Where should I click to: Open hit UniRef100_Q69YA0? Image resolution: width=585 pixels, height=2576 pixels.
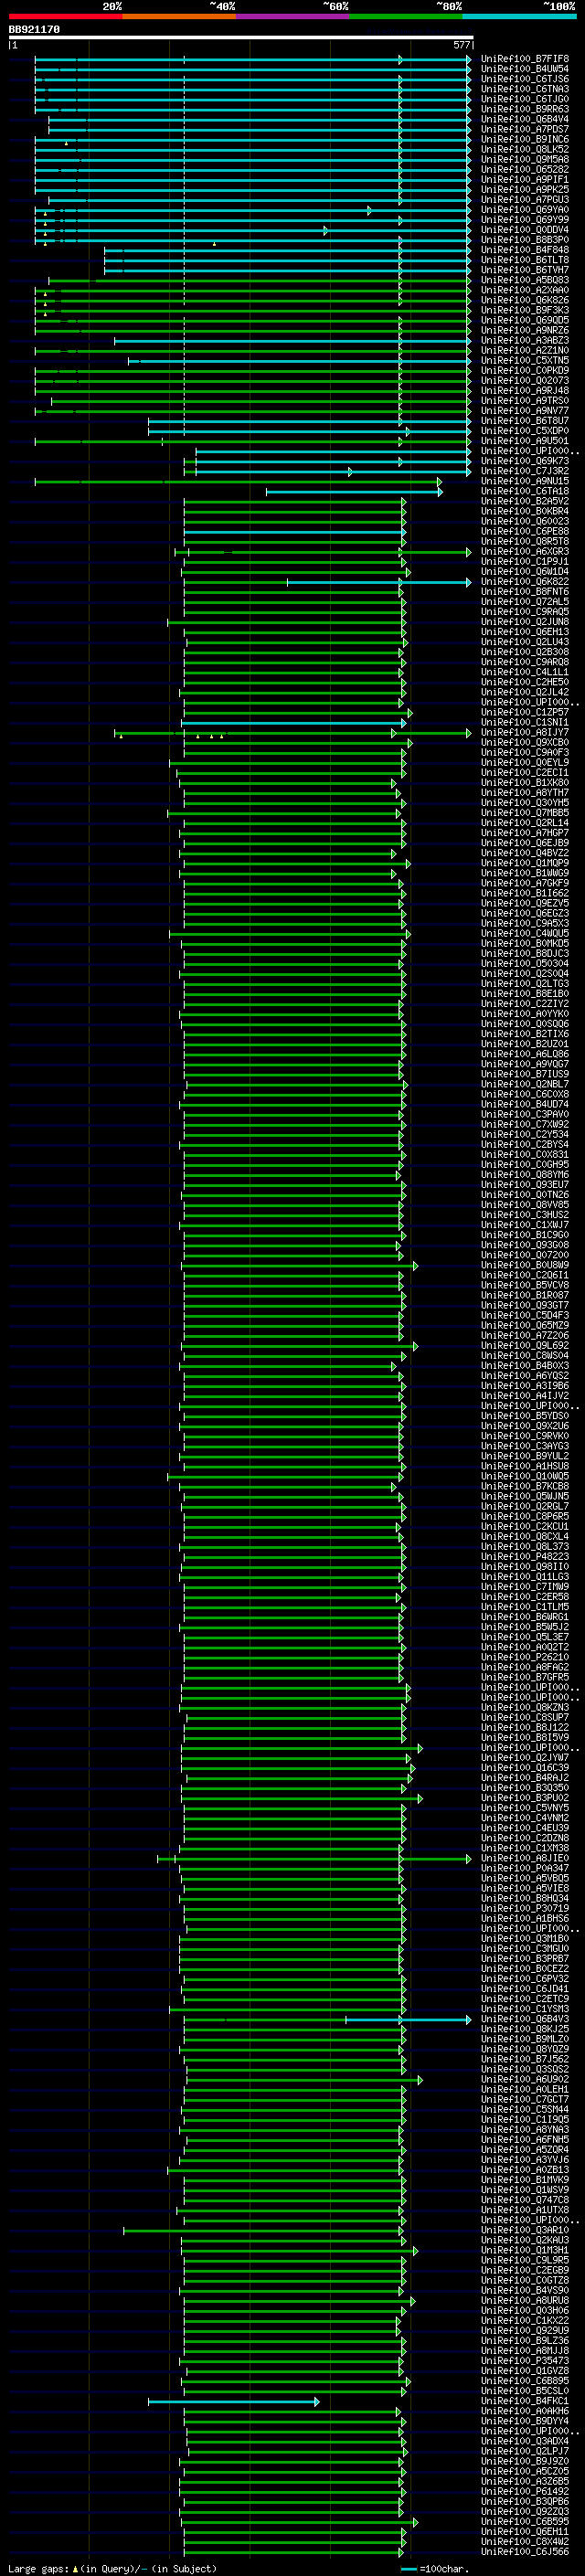(525, 210)
